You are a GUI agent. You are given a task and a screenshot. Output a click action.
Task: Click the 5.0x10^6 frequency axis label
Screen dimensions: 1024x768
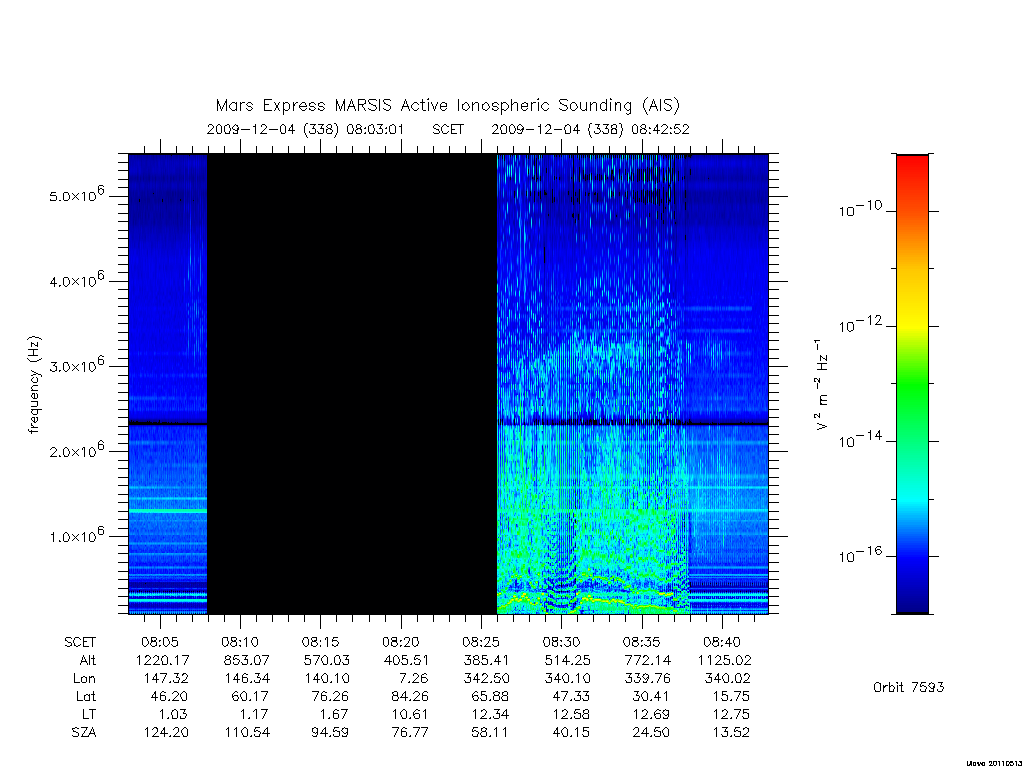coord(76,194)
